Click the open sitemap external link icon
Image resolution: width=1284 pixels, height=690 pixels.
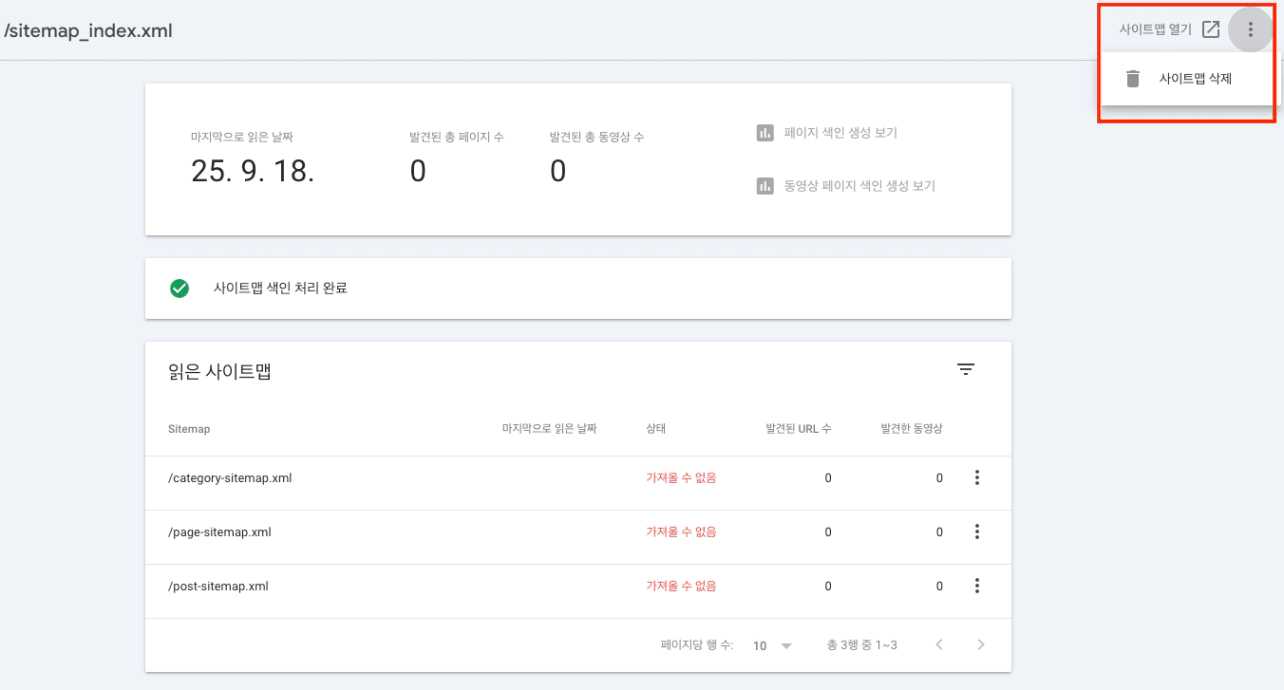click(x=1210, y=30)
